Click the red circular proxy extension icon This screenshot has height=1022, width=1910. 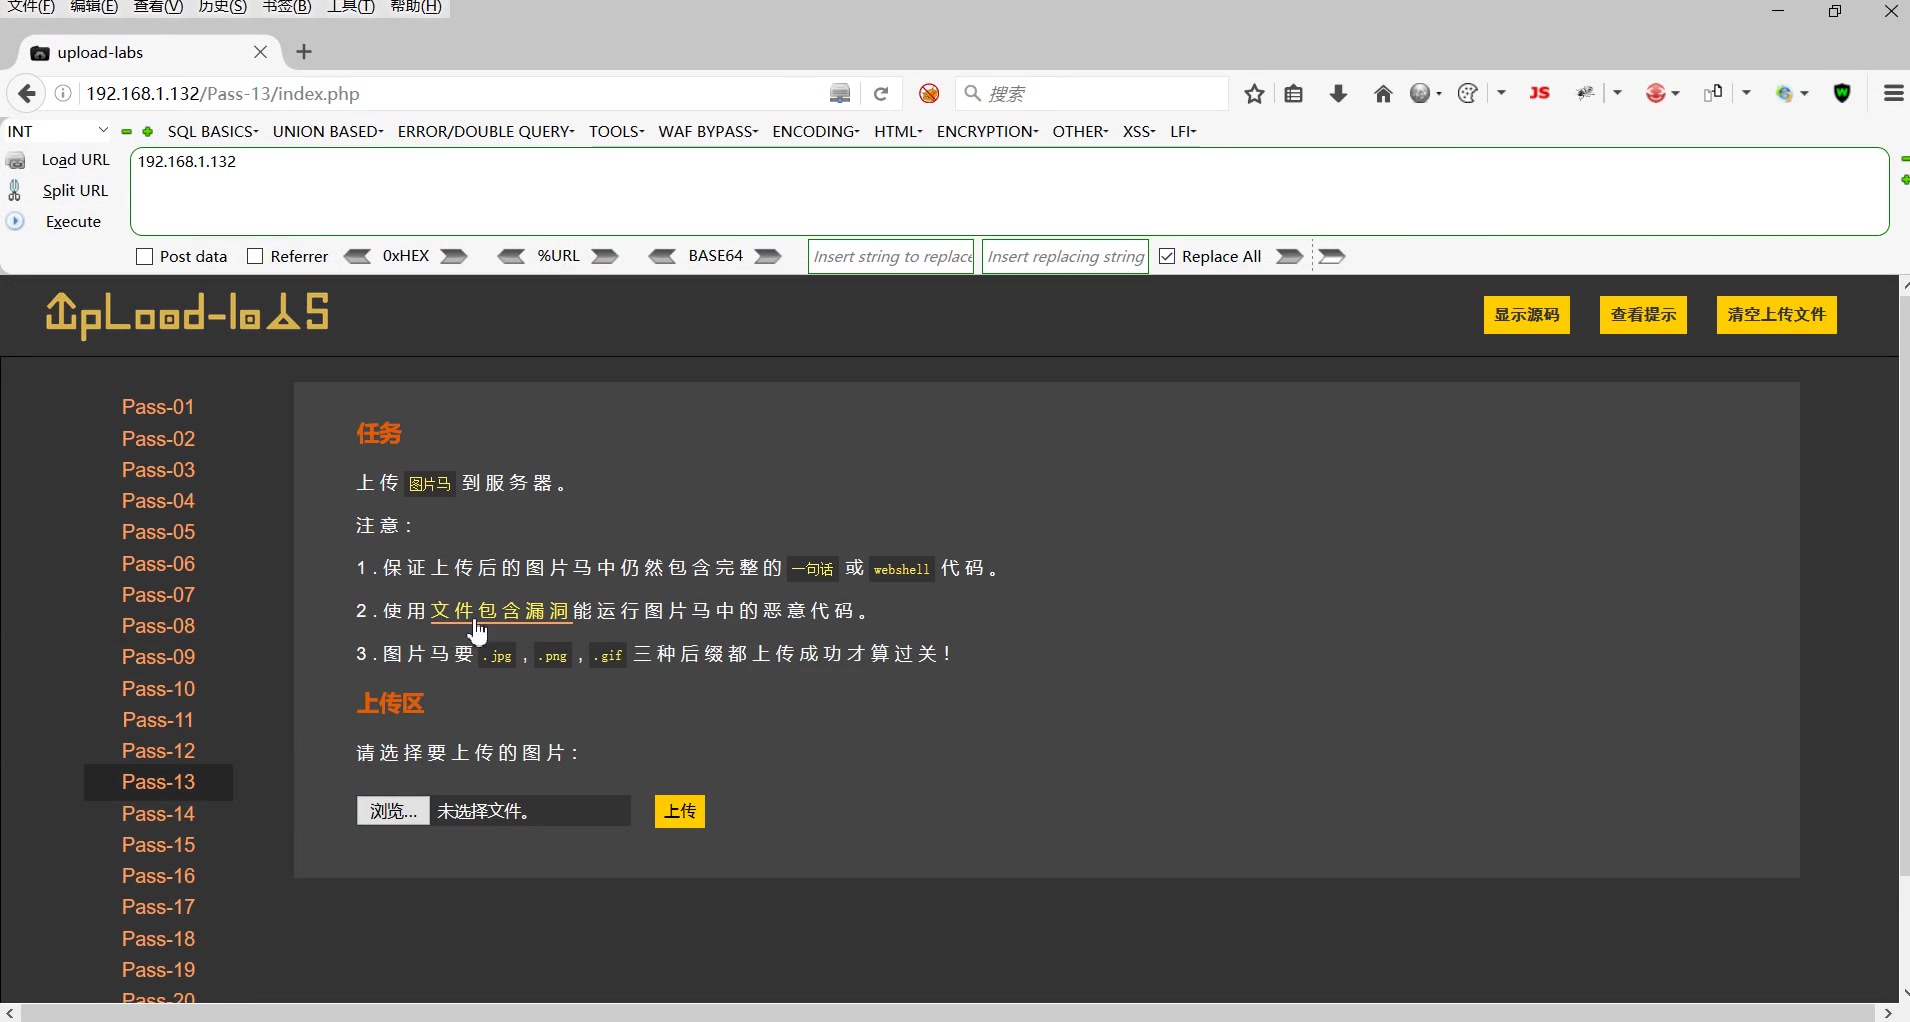click(1655, 93)
